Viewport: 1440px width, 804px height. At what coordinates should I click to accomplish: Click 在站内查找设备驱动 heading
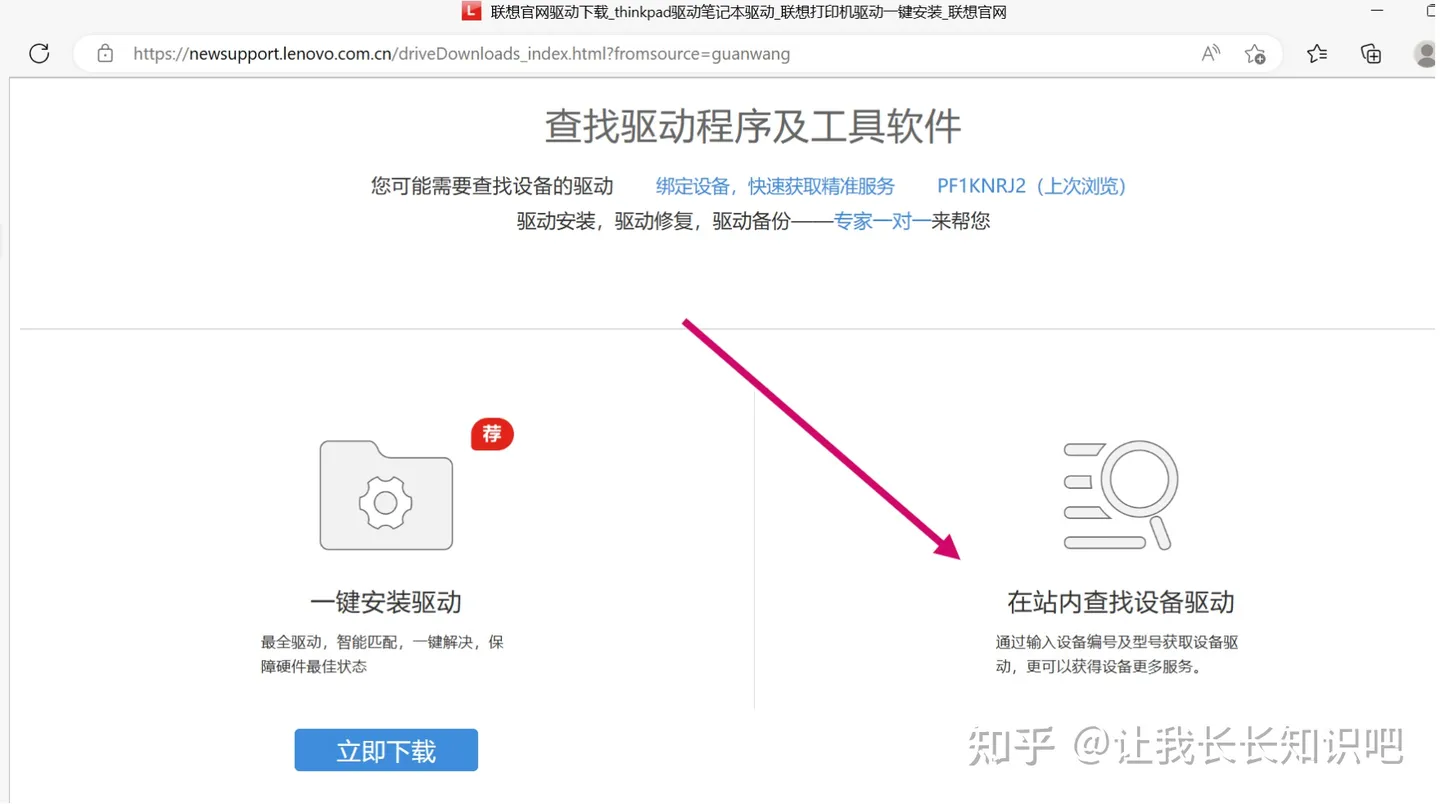tap(1121, 602)
